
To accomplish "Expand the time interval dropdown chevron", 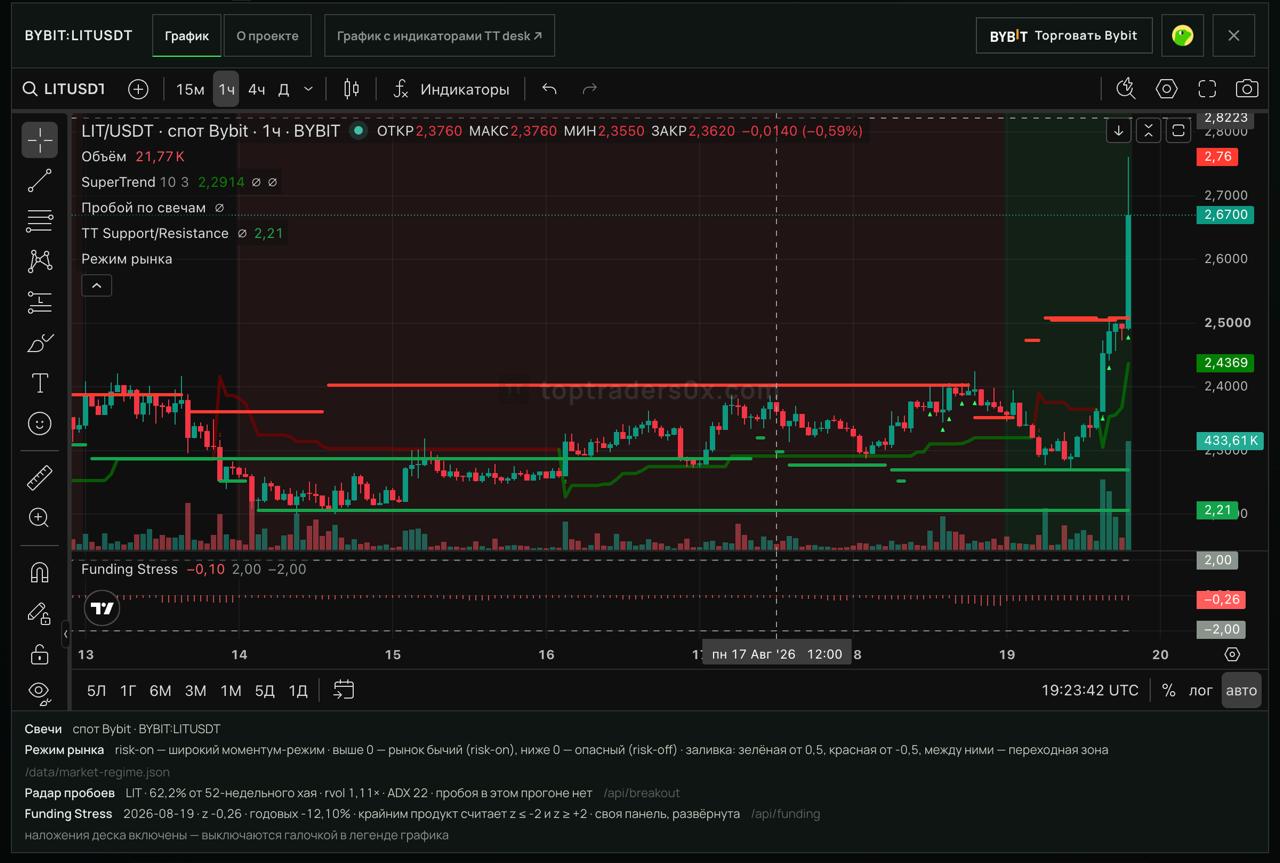I will (x=308, y=89).
